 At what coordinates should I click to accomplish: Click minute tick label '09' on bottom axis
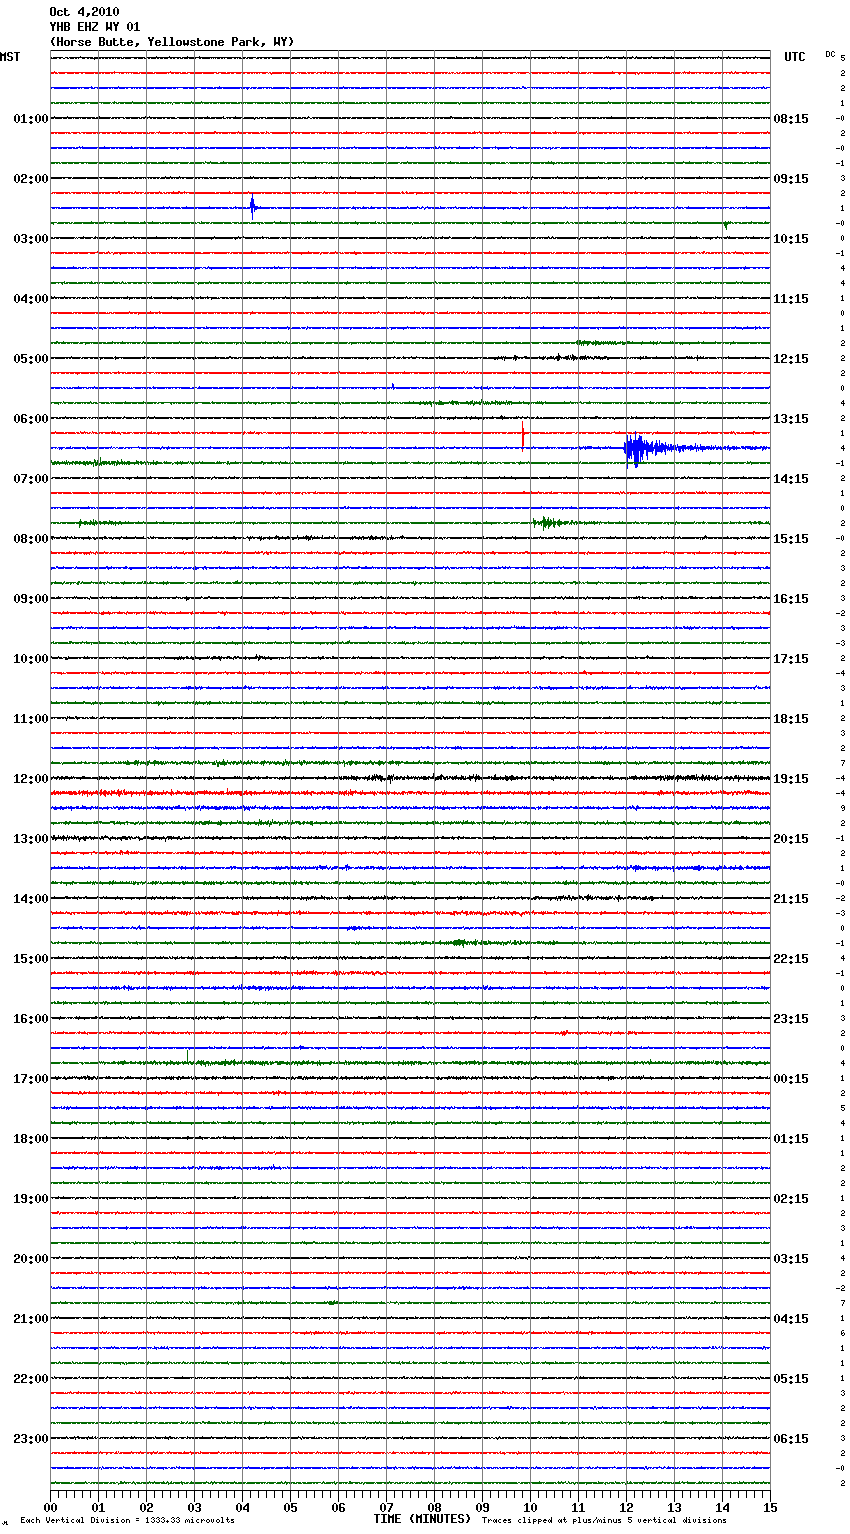point(482,1507)
